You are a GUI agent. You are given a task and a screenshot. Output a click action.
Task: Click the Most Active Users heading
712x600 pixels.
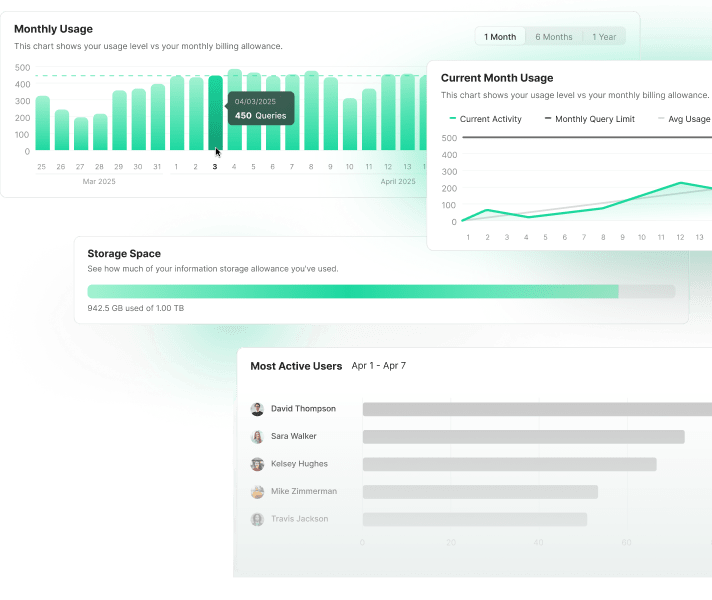pyautogui.click(x=296, y=366)
